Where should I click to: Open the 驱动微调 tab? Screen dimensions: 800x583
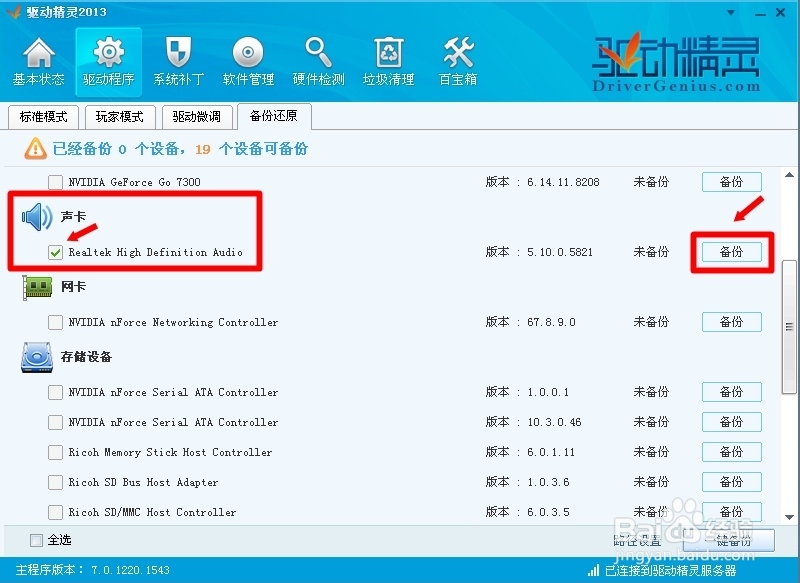click(196, 117)
